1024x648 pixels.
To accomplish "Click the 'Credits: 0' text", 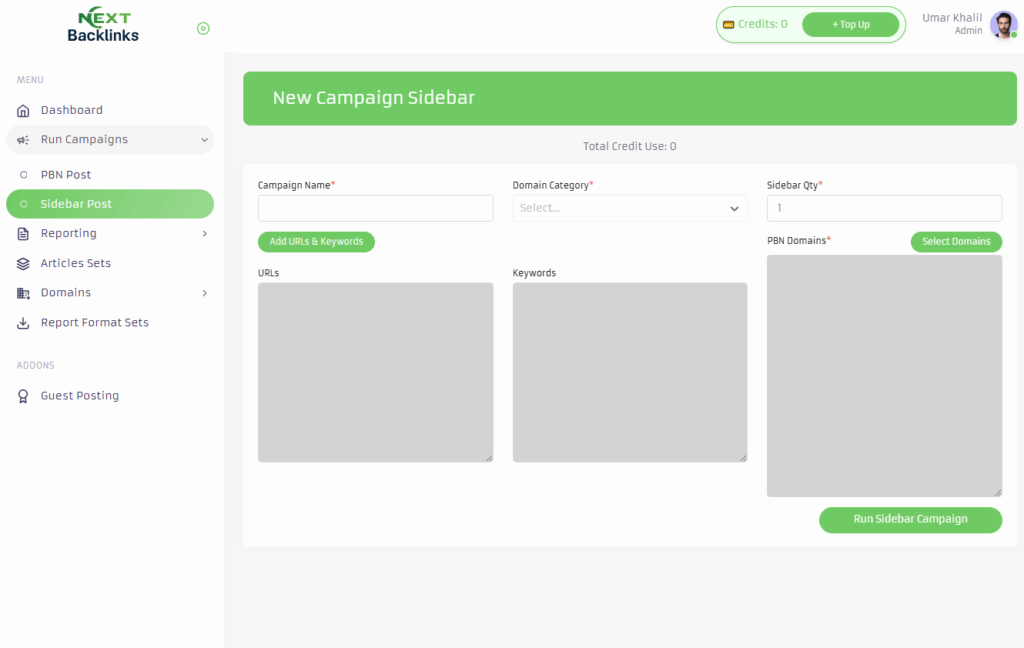I will coord(762,24).
